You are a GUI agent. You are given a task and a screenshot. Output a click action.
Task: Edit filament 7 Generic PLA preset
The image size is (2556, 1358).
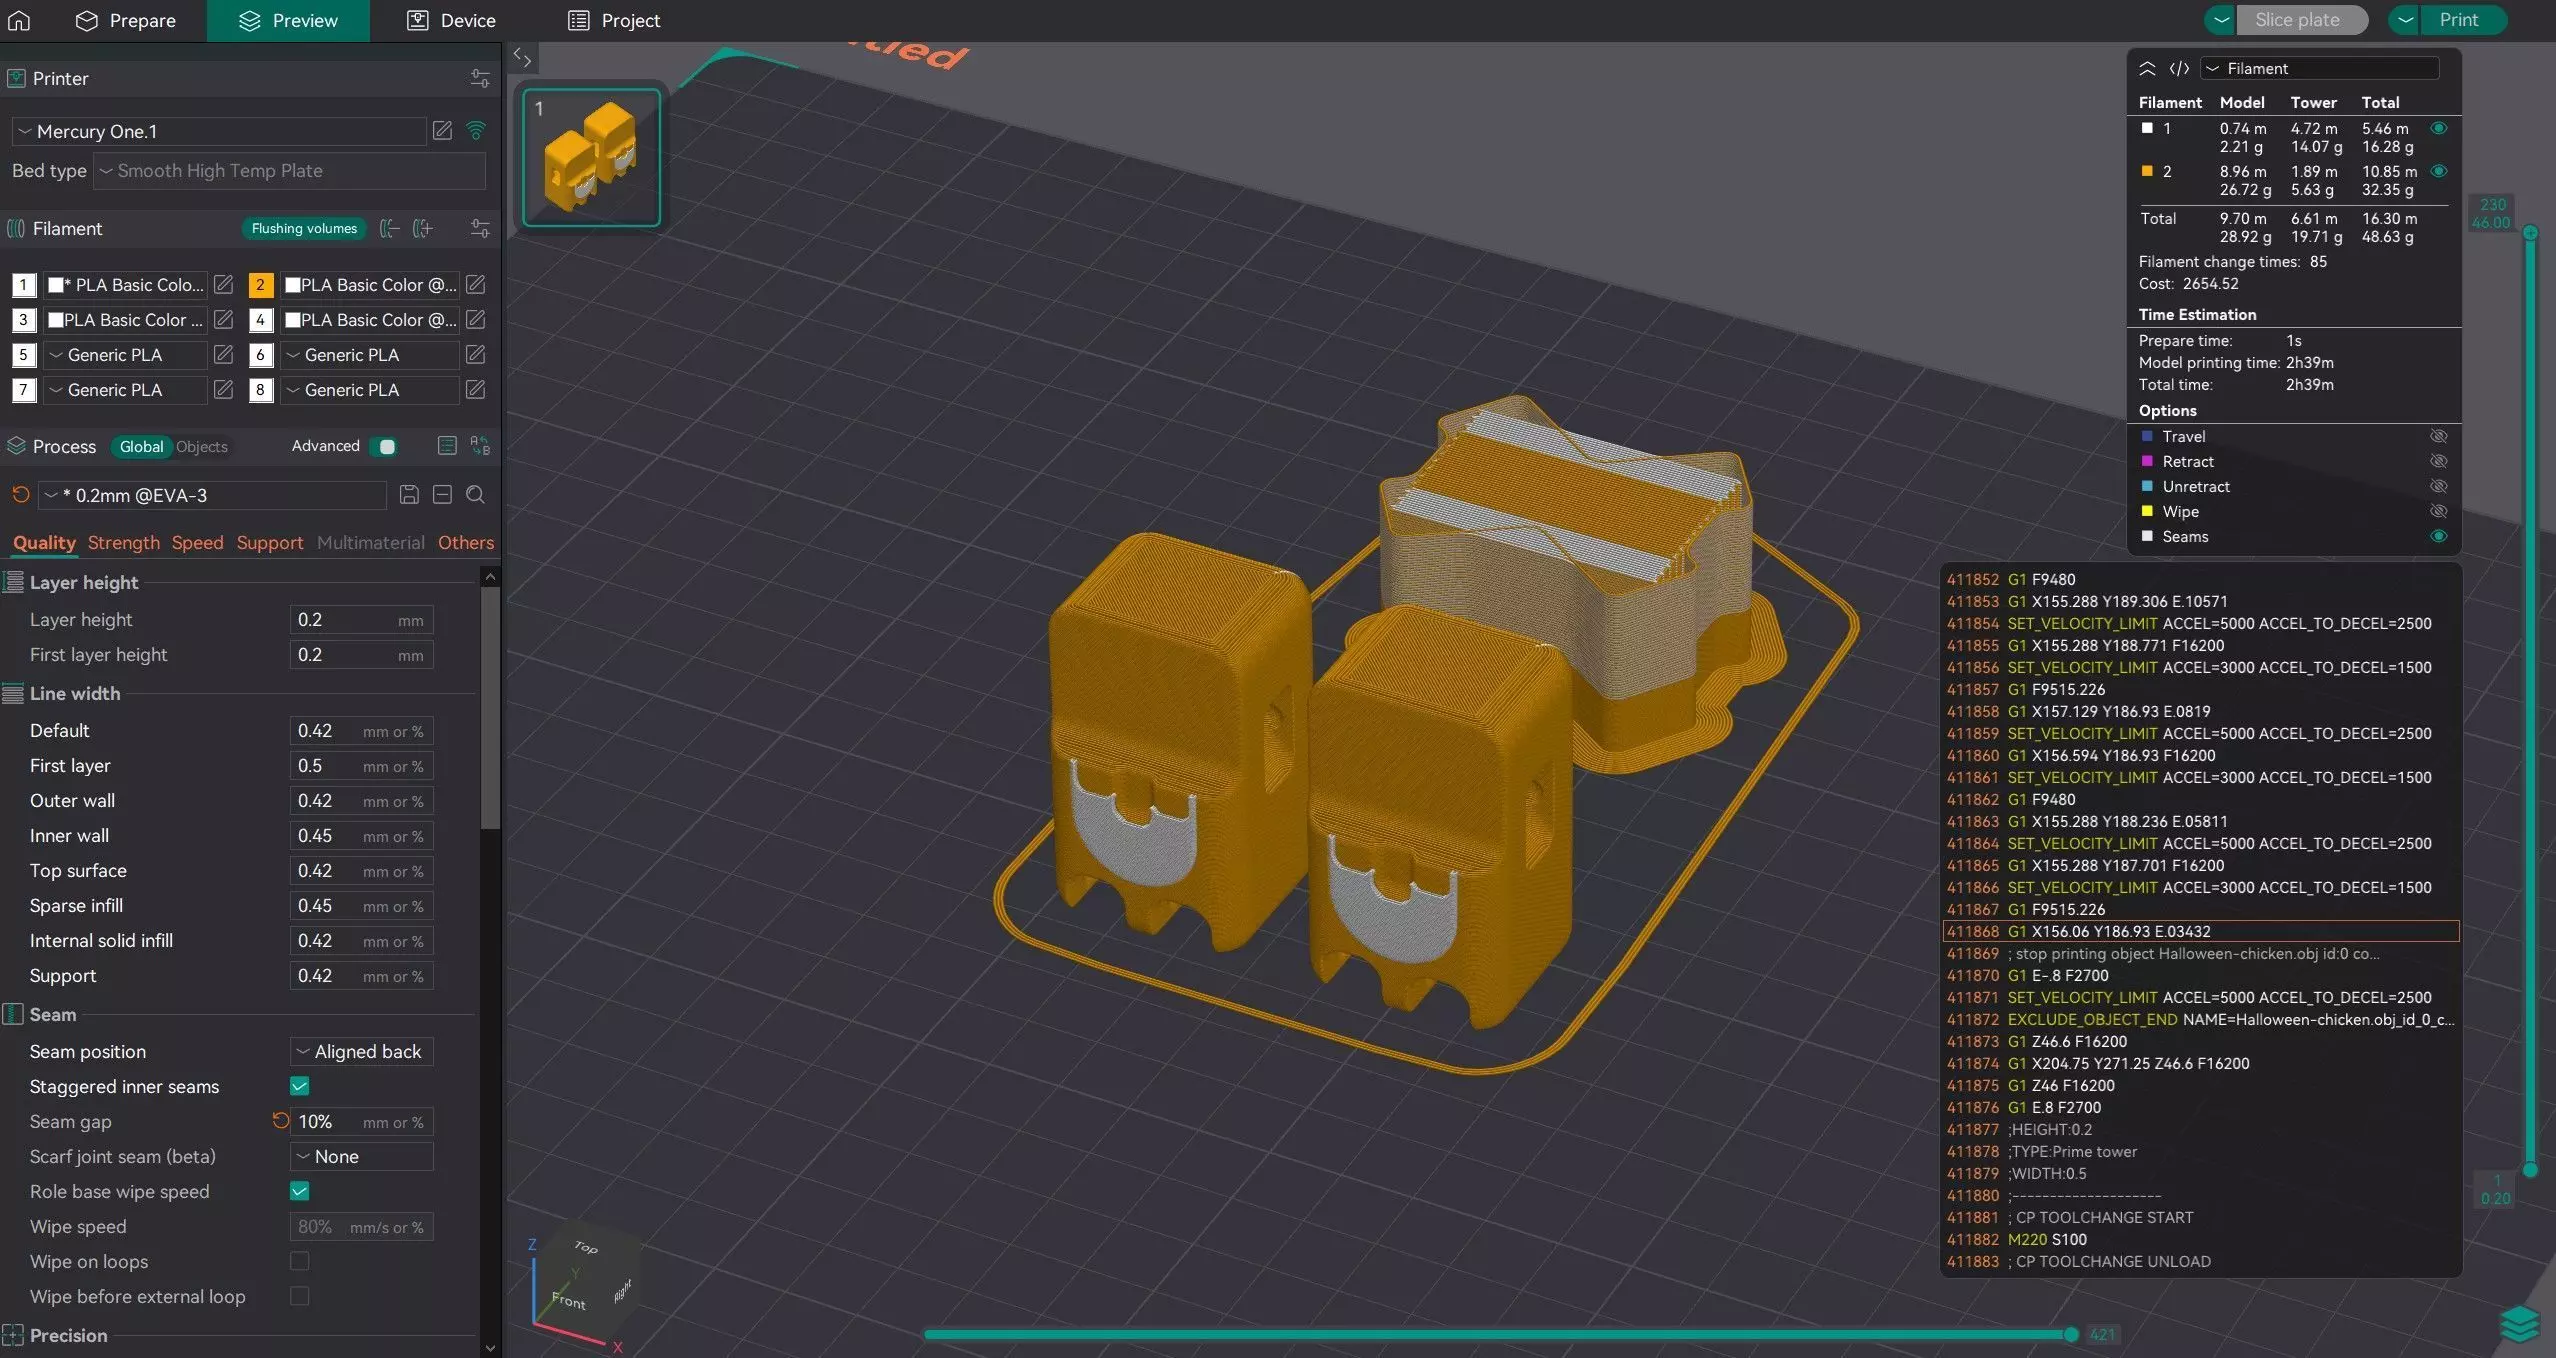[x=224, y=390]
